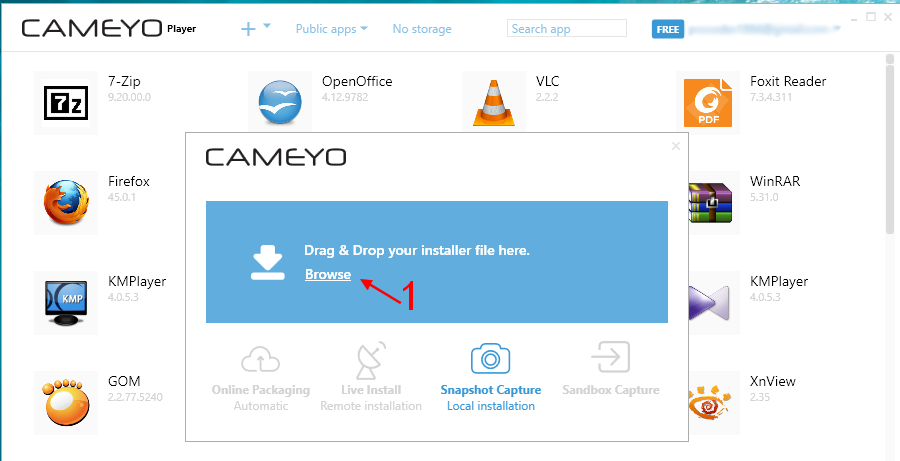Click version 9.20.00.0 under 7-Zip
The image size is (900, 461).
click(x=129, y=97)
